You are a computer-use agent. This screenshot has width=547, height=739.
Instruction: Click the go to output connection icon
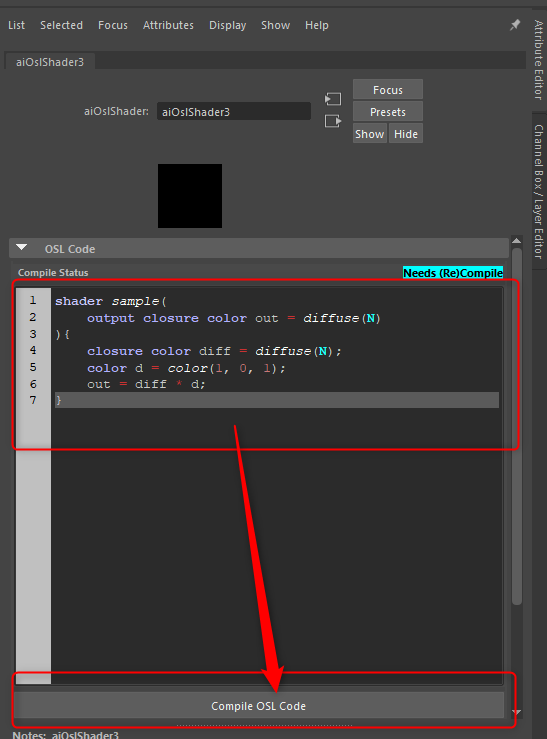[333, 121]
